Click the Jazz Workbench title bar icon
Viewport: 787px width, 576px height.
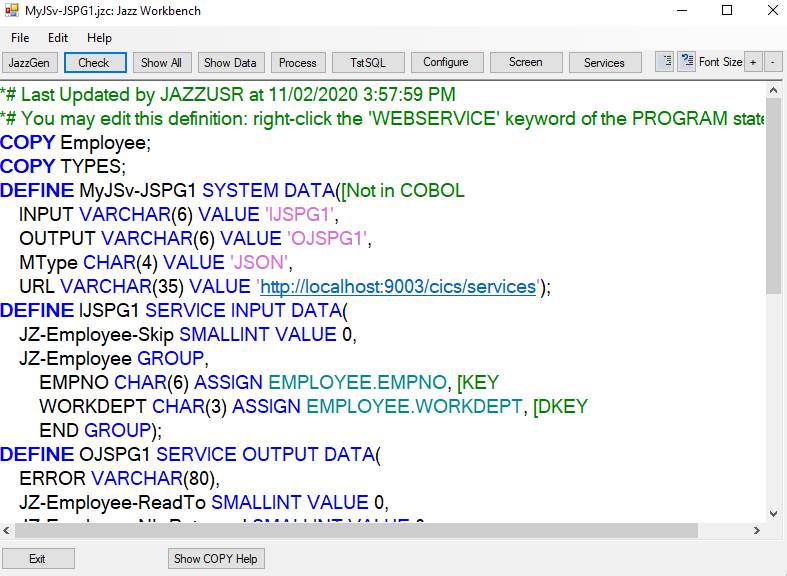[11, 10]
